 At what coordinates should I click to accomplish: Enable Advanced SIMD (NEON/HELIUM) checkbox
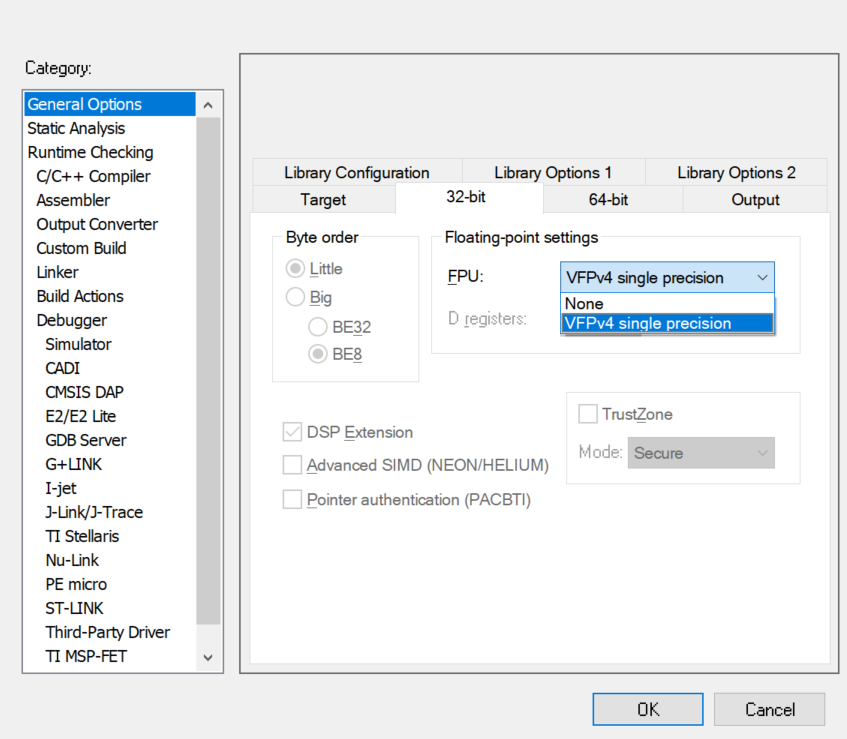(292, 465)
